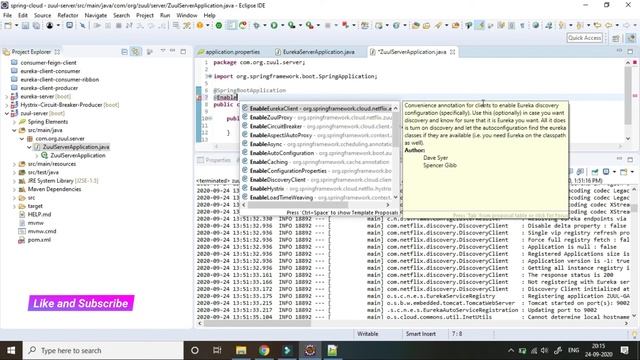This screenshot has height=360, width=640.
Task: Maximize the Console view
Action: click(x=630, y=159)
